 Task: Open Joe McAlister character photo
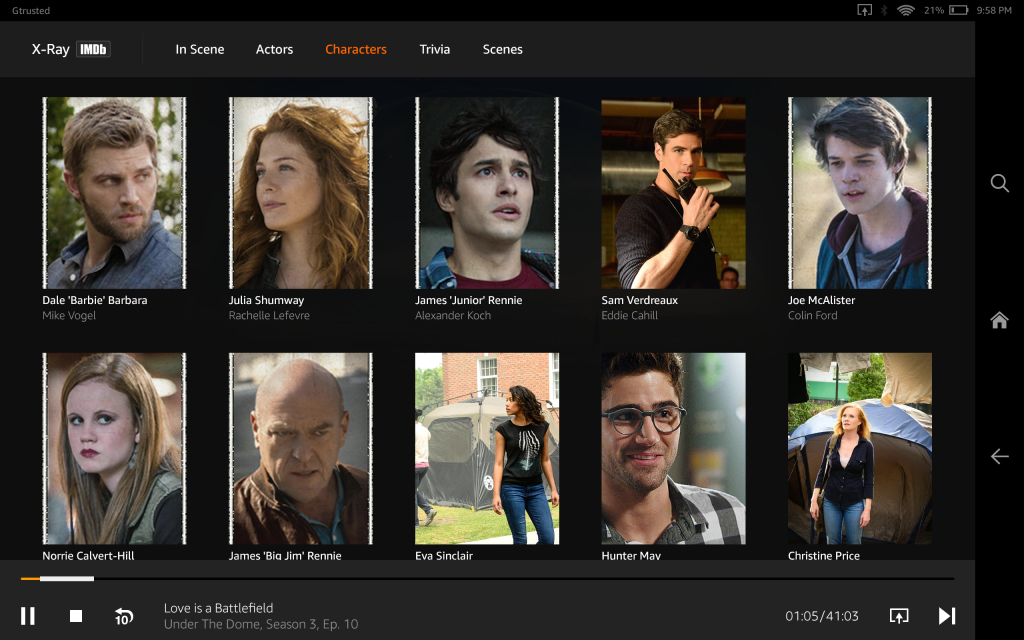click(859, 193)
